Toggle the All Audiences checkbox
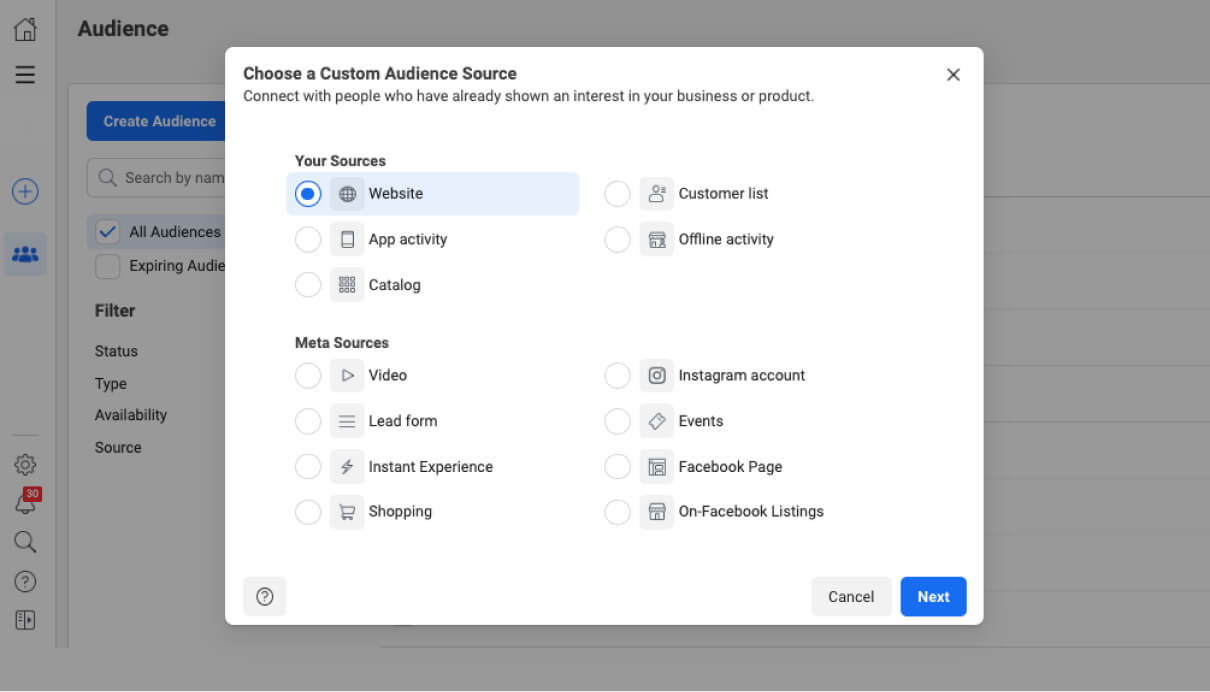 [107, 232]
